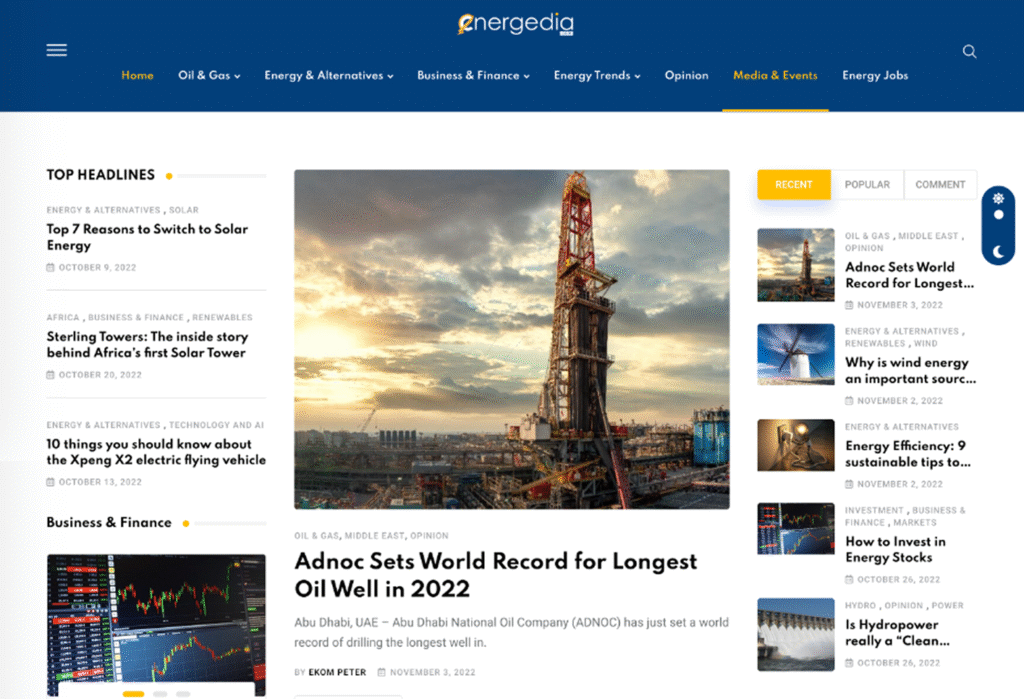Click the moon dark-mode icon
Screen dimensions: 1024x699
998,253
